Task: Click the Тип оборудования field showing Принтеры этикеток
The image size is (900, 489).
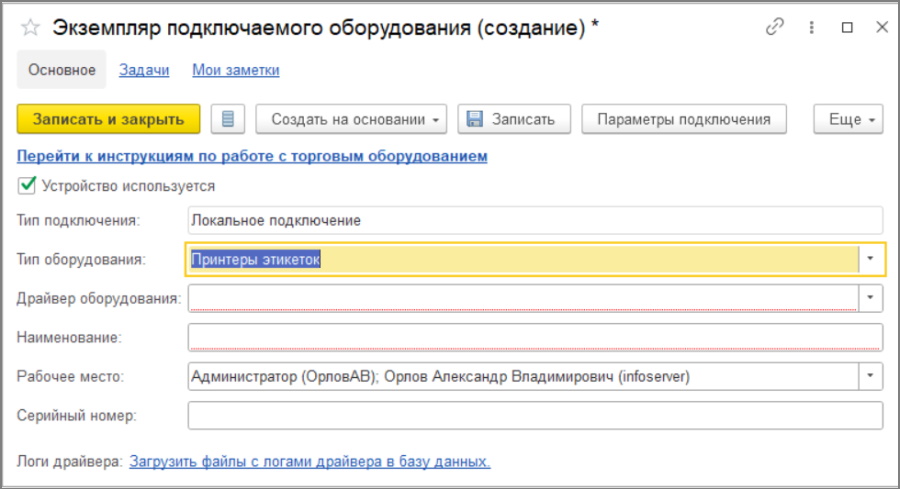Action: [523, 259]
